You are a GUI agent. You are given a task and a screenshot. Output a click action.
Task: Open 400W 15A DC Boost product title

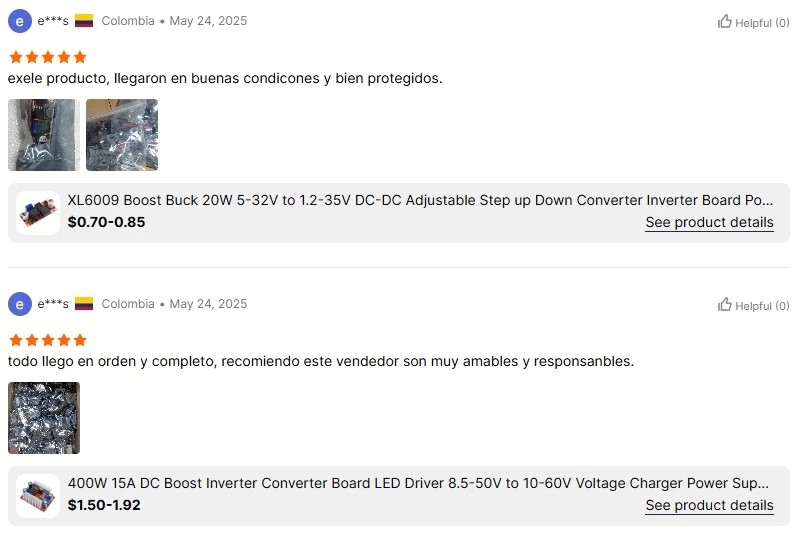coord(420,483)
